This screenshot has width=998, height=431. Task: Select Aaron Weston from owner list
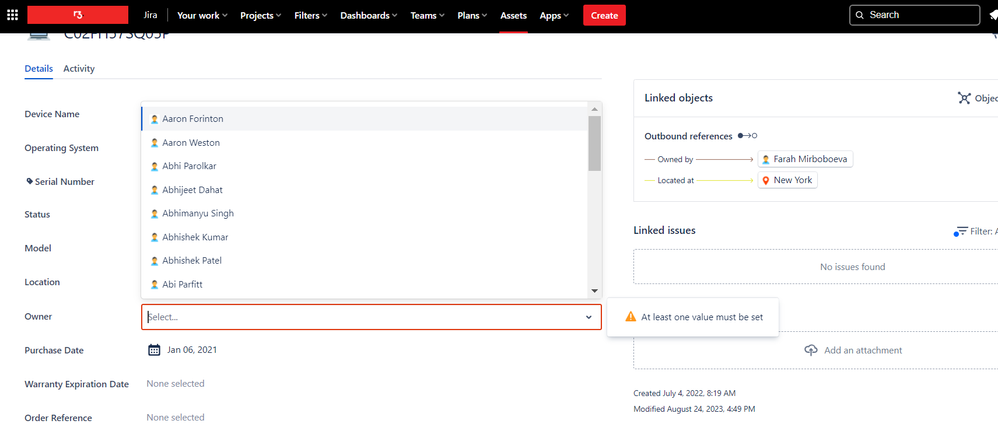(365, 143)
